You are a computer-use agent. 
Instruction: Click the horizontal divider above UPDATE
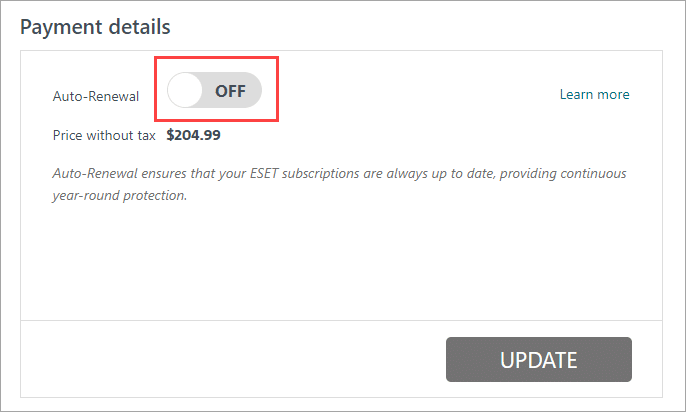coord(340,320)
